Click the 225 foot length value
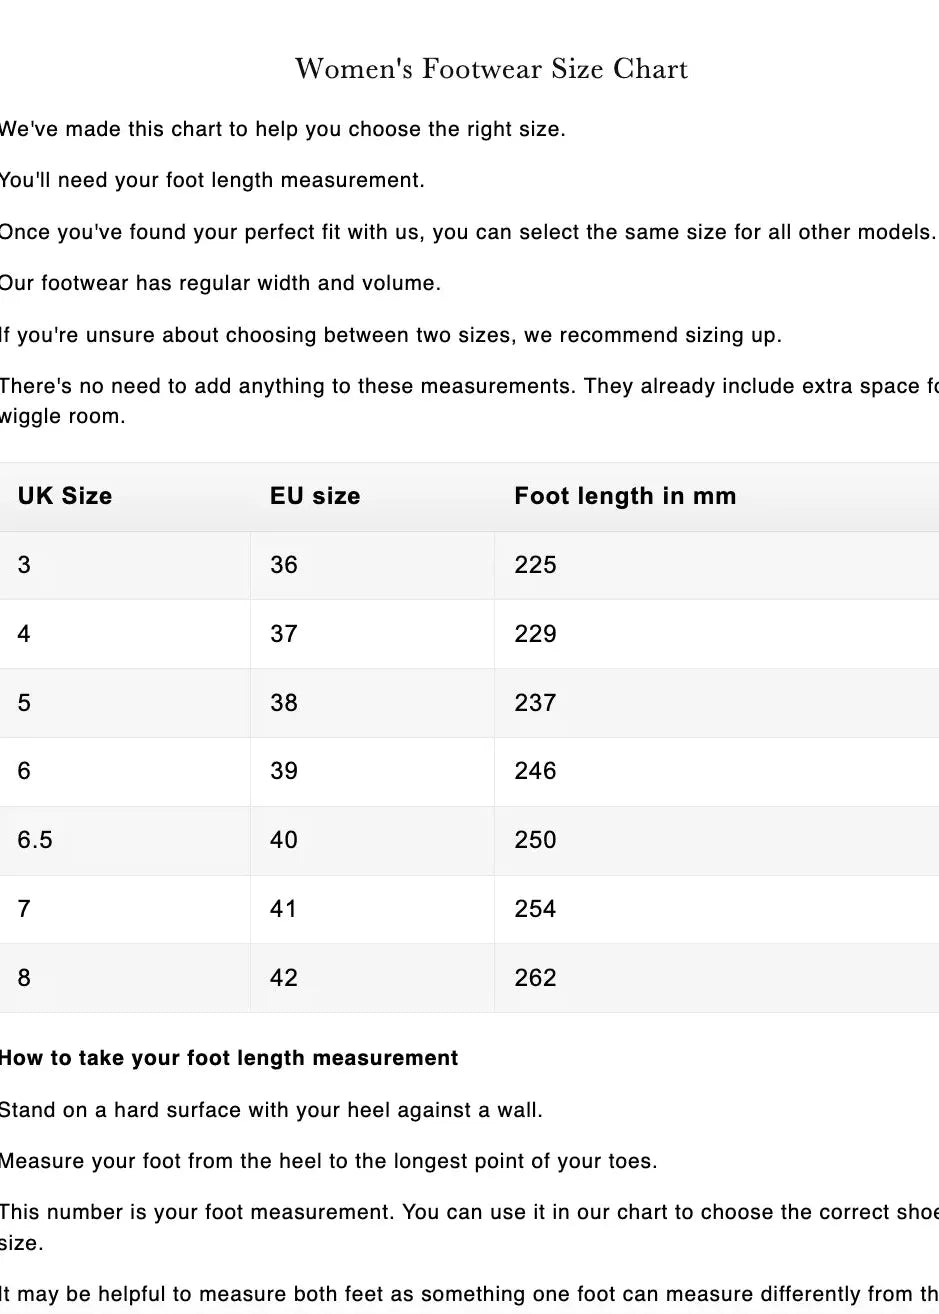Image resolution: width=939 pixels, height=1314 pixels. pos(535,565)
